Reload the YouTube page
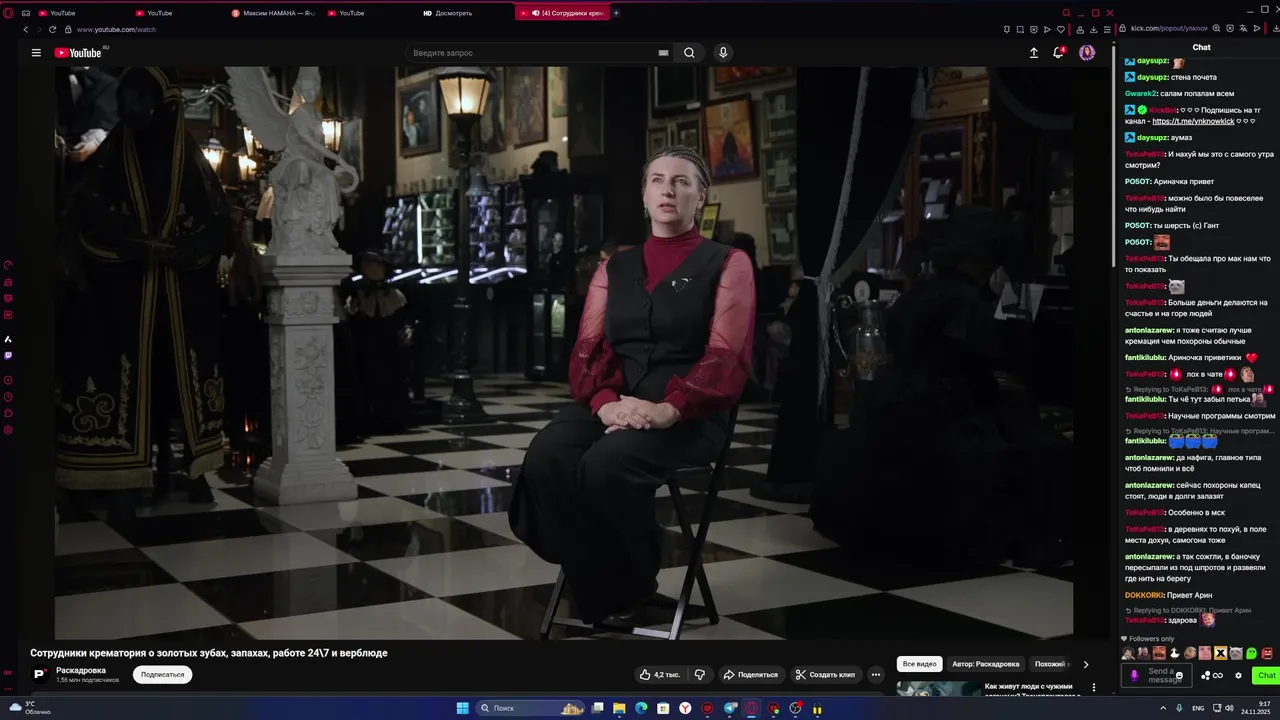The height and width of the screenshot is (720, 1280). [52, 30]
